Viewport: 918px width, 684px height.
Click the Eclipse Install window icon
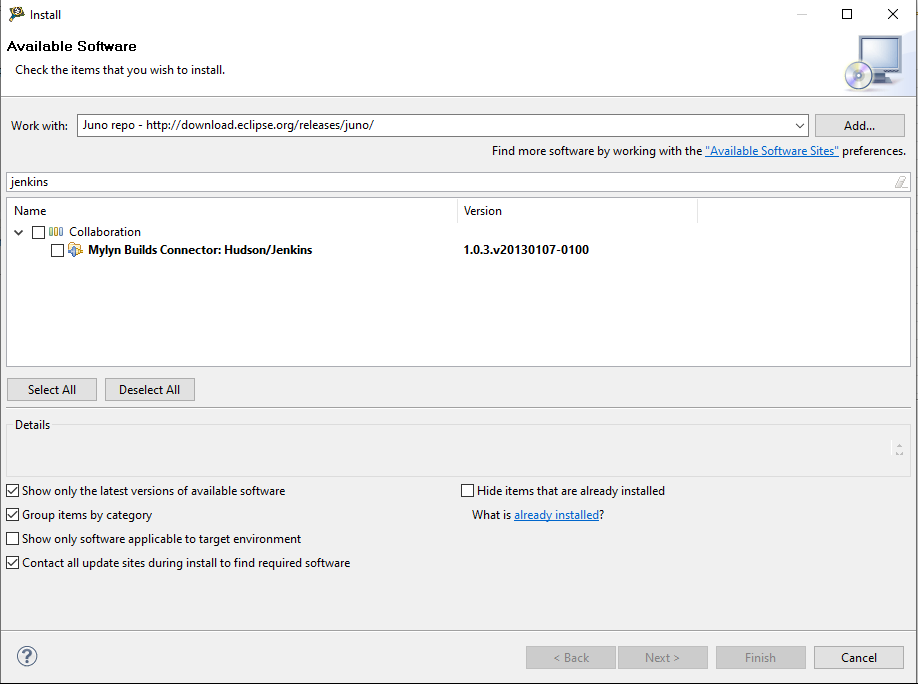16,14
